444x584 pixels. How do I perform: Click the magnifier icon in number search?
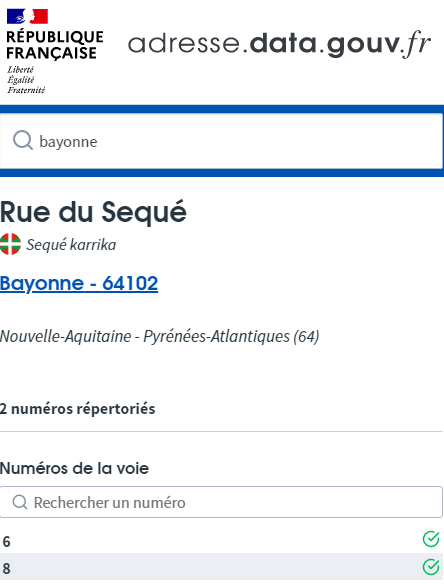tap(20, 502)
